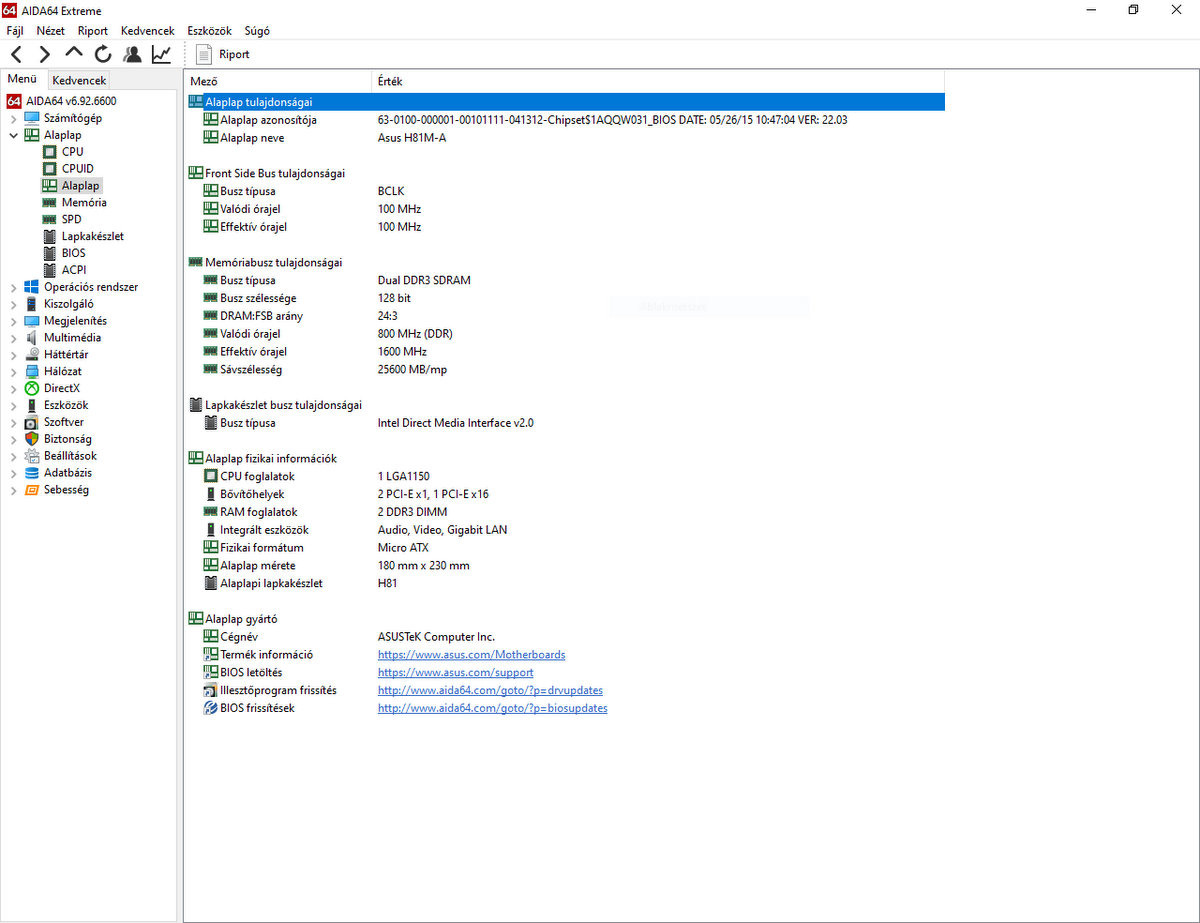Select the ACPI tree icon
Screen dimensions: 1200x923
50,270
